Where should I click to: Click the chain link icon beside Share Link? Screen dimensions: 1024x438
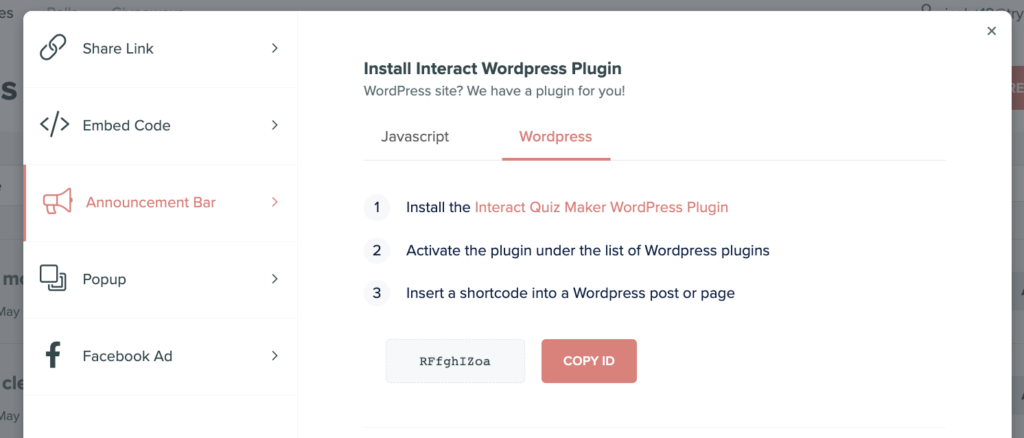(x=53, y=48)
